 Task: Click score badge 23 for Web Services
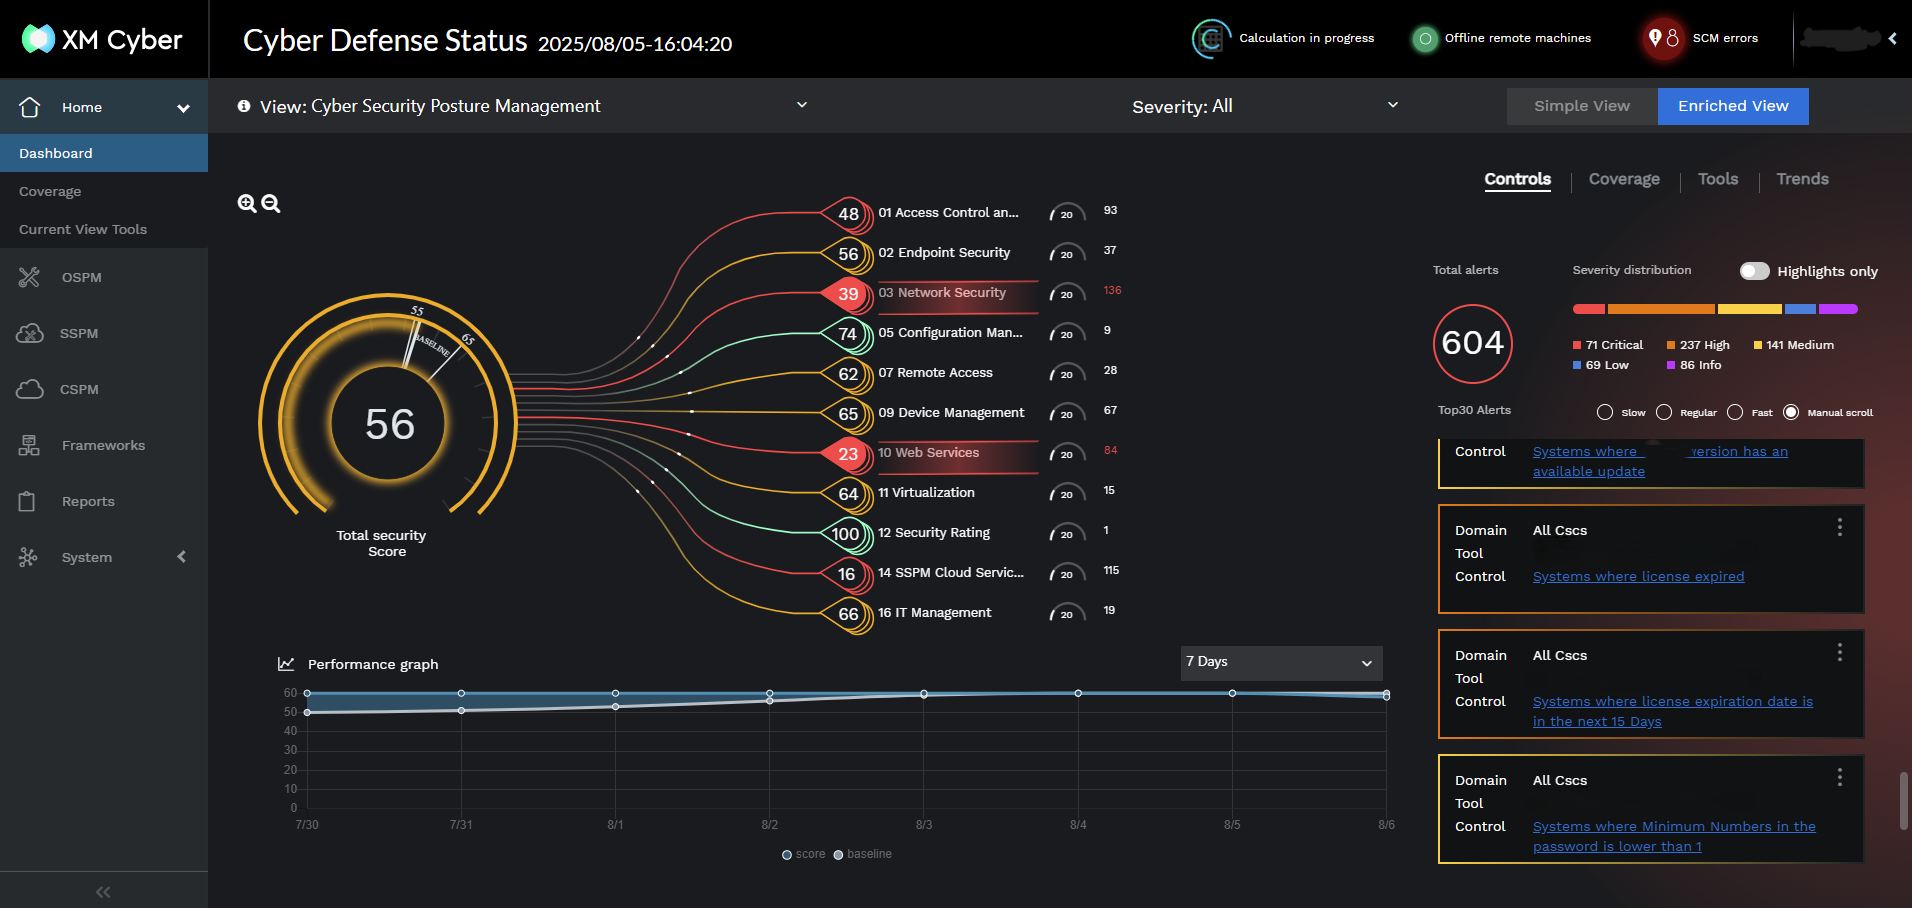(848, 454)
